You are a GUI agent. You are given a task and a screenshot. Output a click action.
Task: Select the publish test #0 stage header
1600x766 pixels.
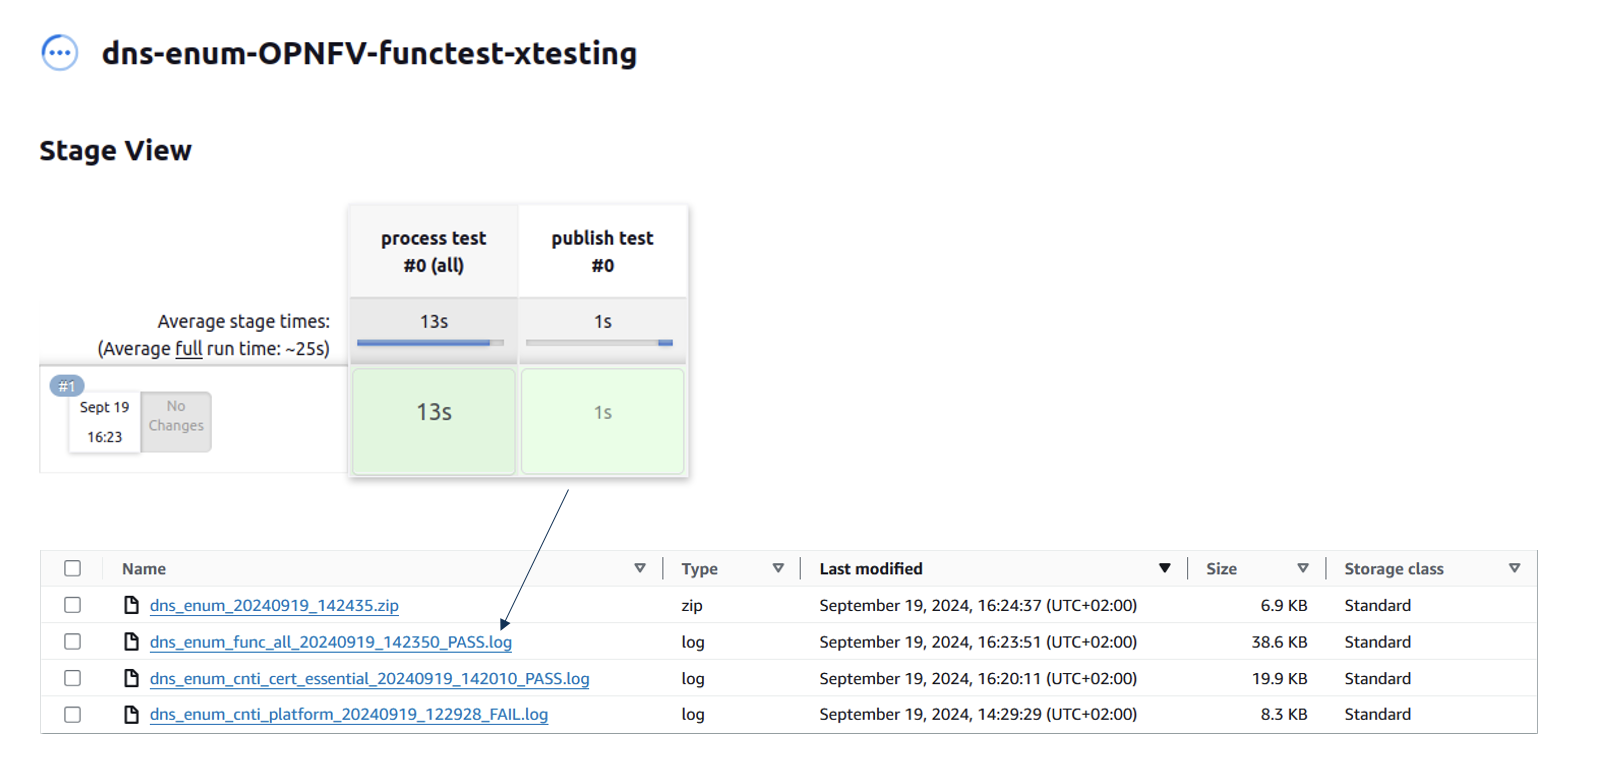(602, 252)
